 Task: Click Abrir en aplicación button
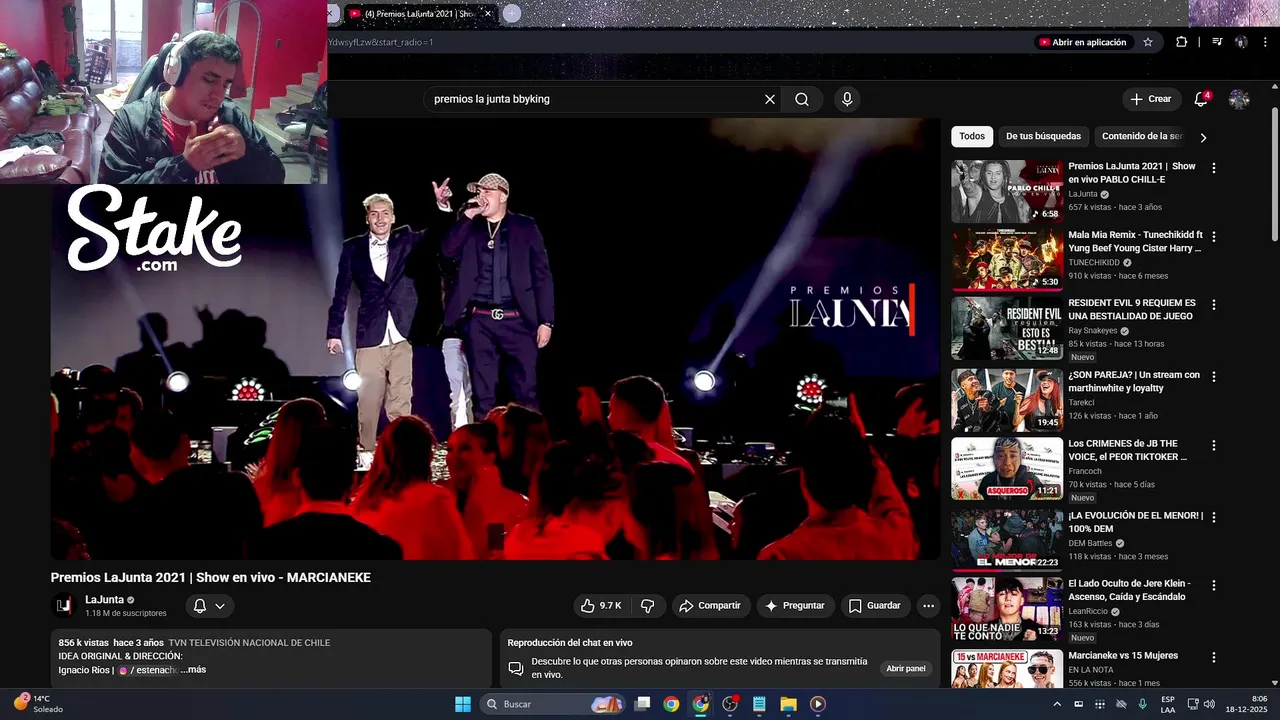click(x=1082, y=42)
